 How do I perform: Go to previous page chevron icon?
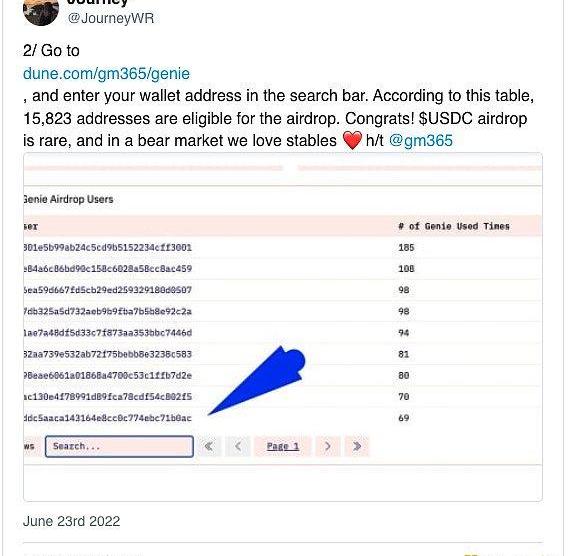[x=238, y=446]
